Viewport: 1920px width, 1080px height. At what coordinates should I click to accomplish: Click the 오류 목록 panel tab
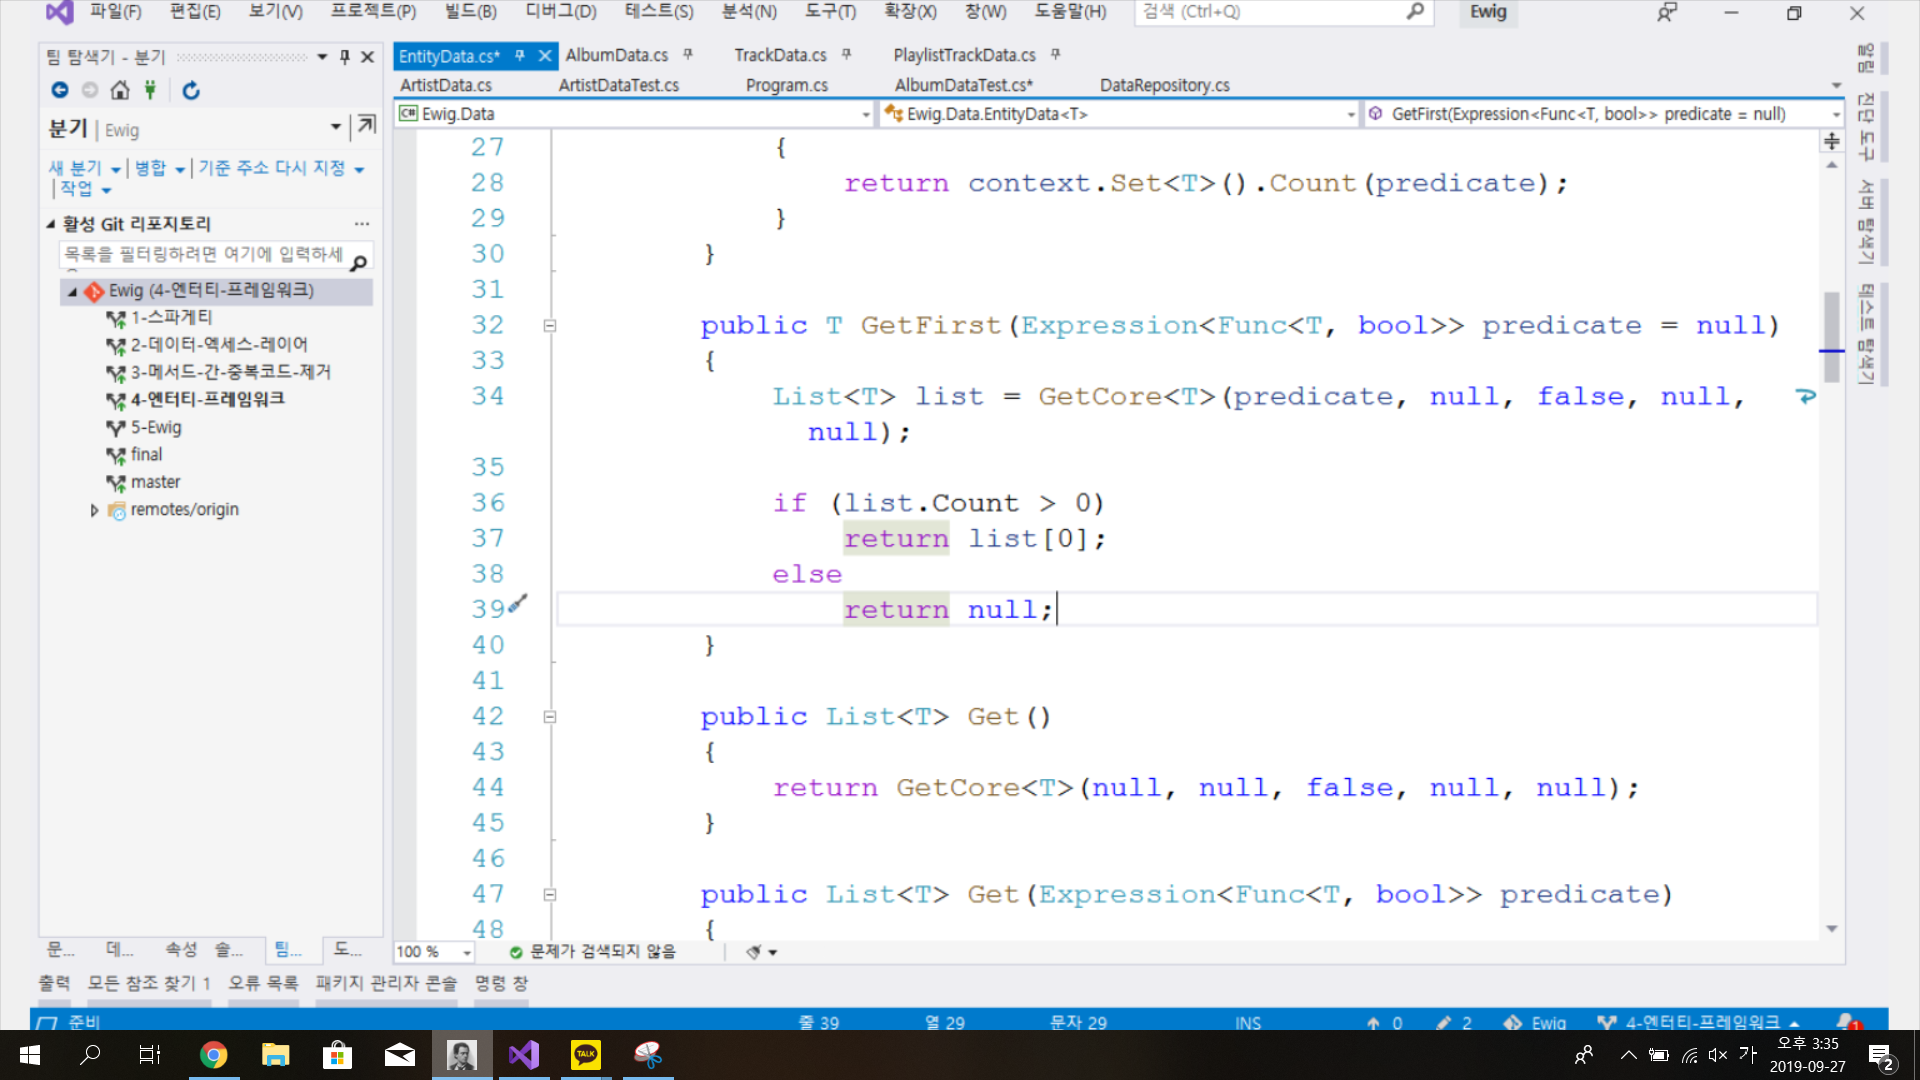click(x=263, y=983)
